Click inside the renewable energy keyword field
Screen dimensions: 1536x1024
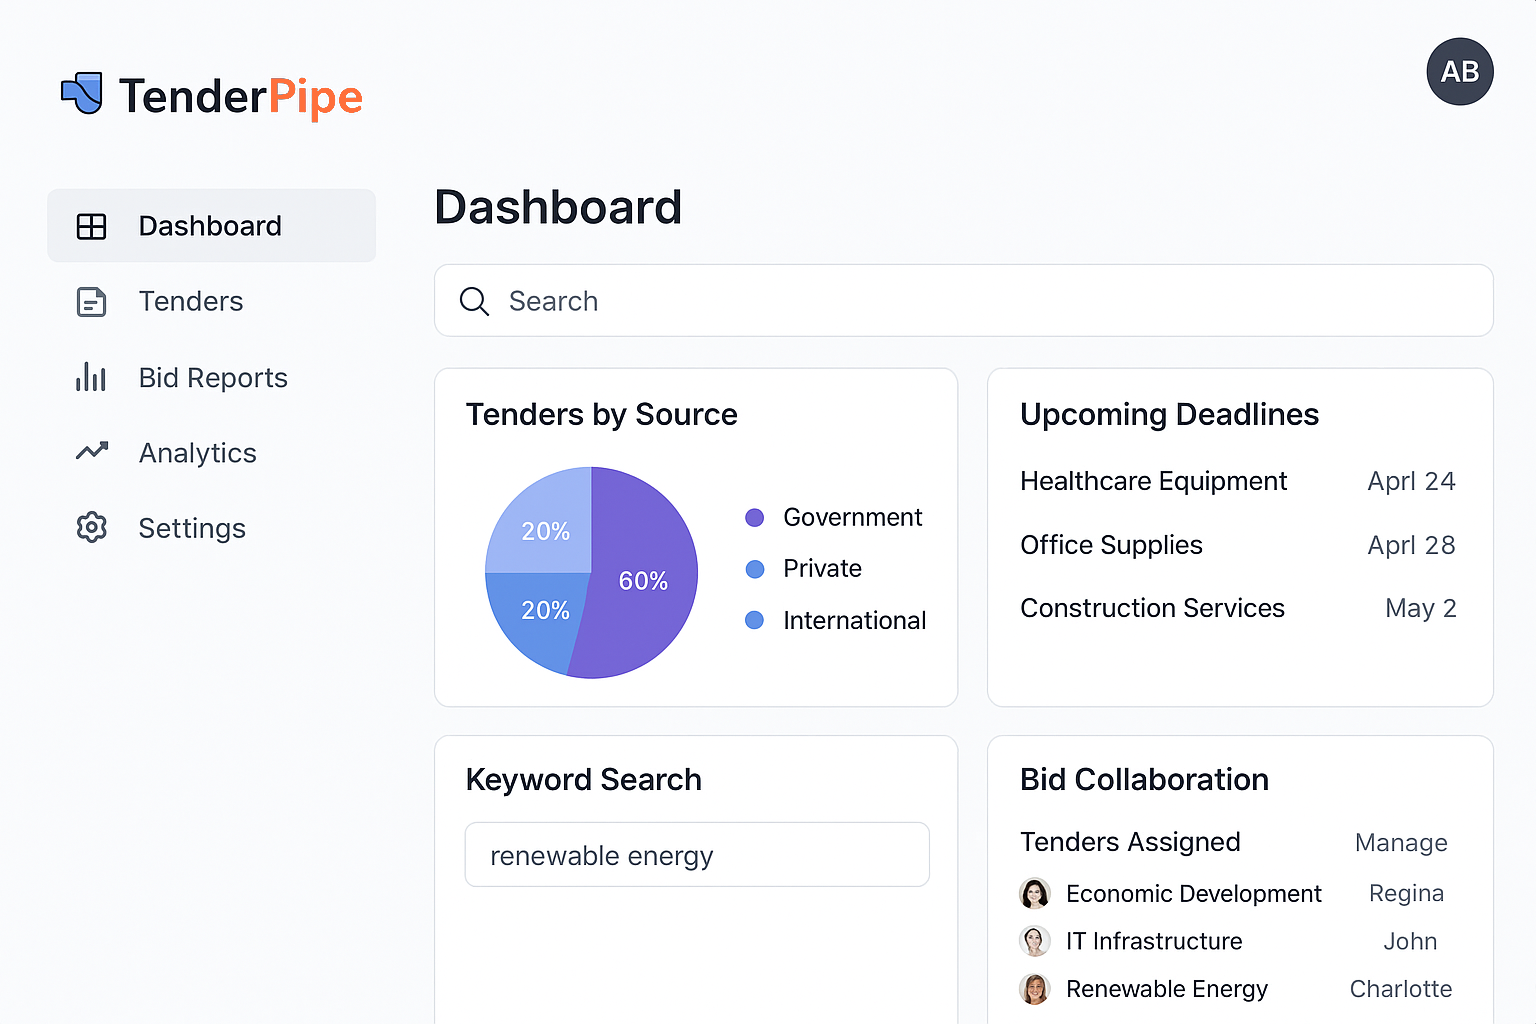(x=697, y=855)
